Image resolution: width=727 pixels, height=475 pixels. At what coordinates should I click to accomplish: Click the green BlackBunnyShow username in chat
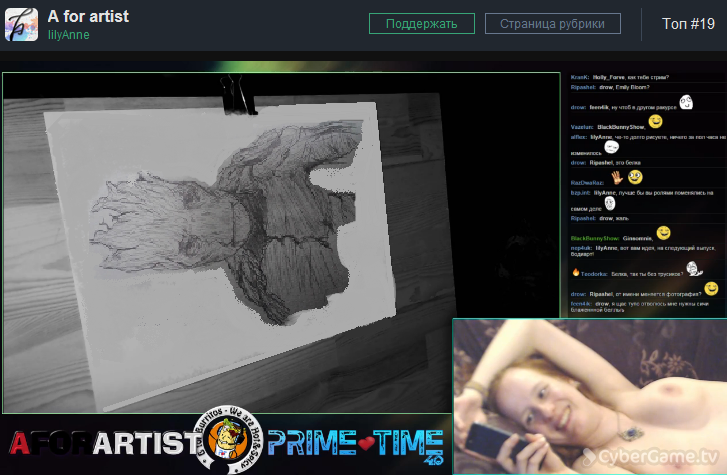click(x=595, y=238)
